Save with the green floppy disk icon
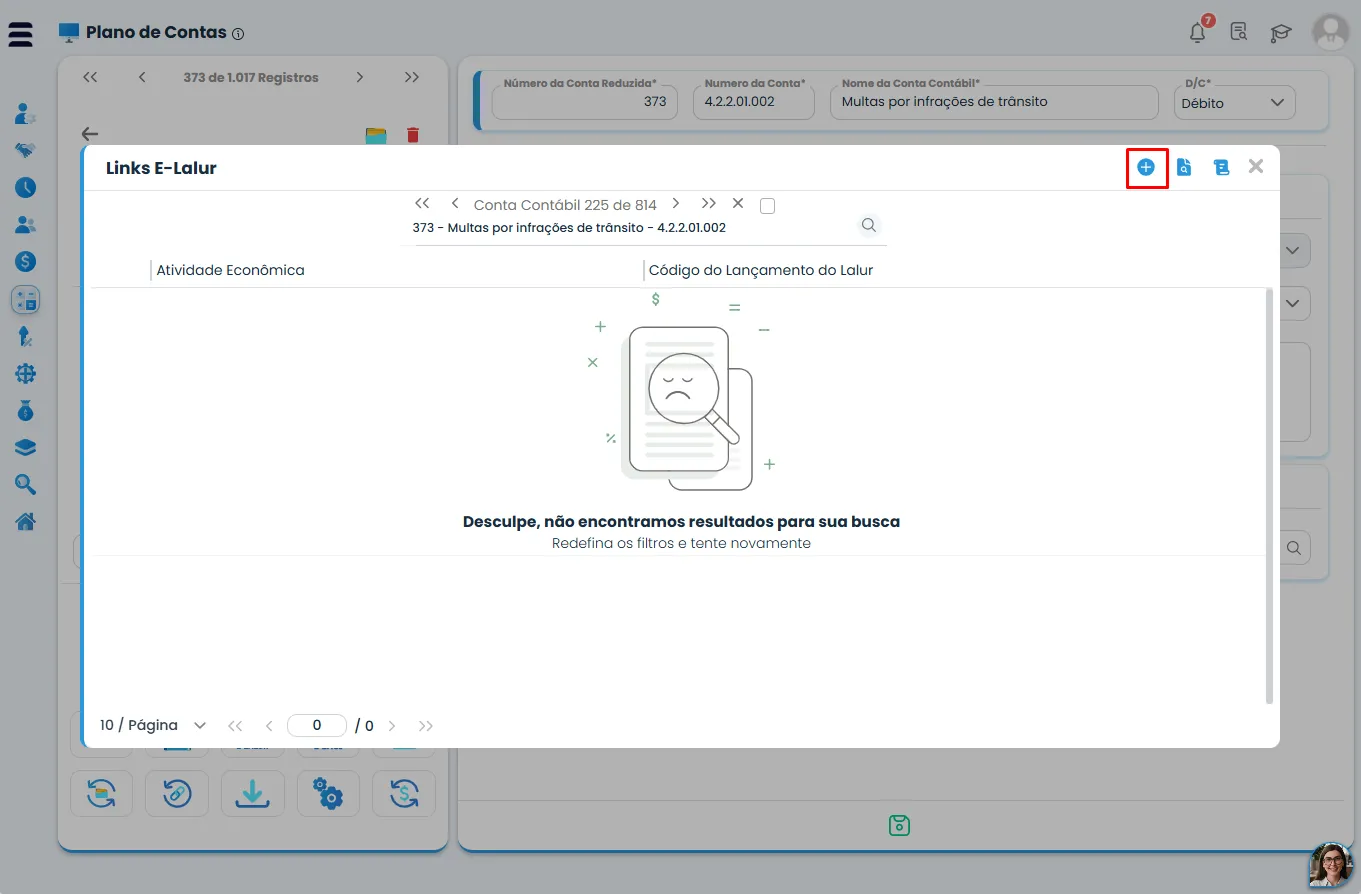Viewport: 1361px width, 894px height. click(x=899, y=825)
